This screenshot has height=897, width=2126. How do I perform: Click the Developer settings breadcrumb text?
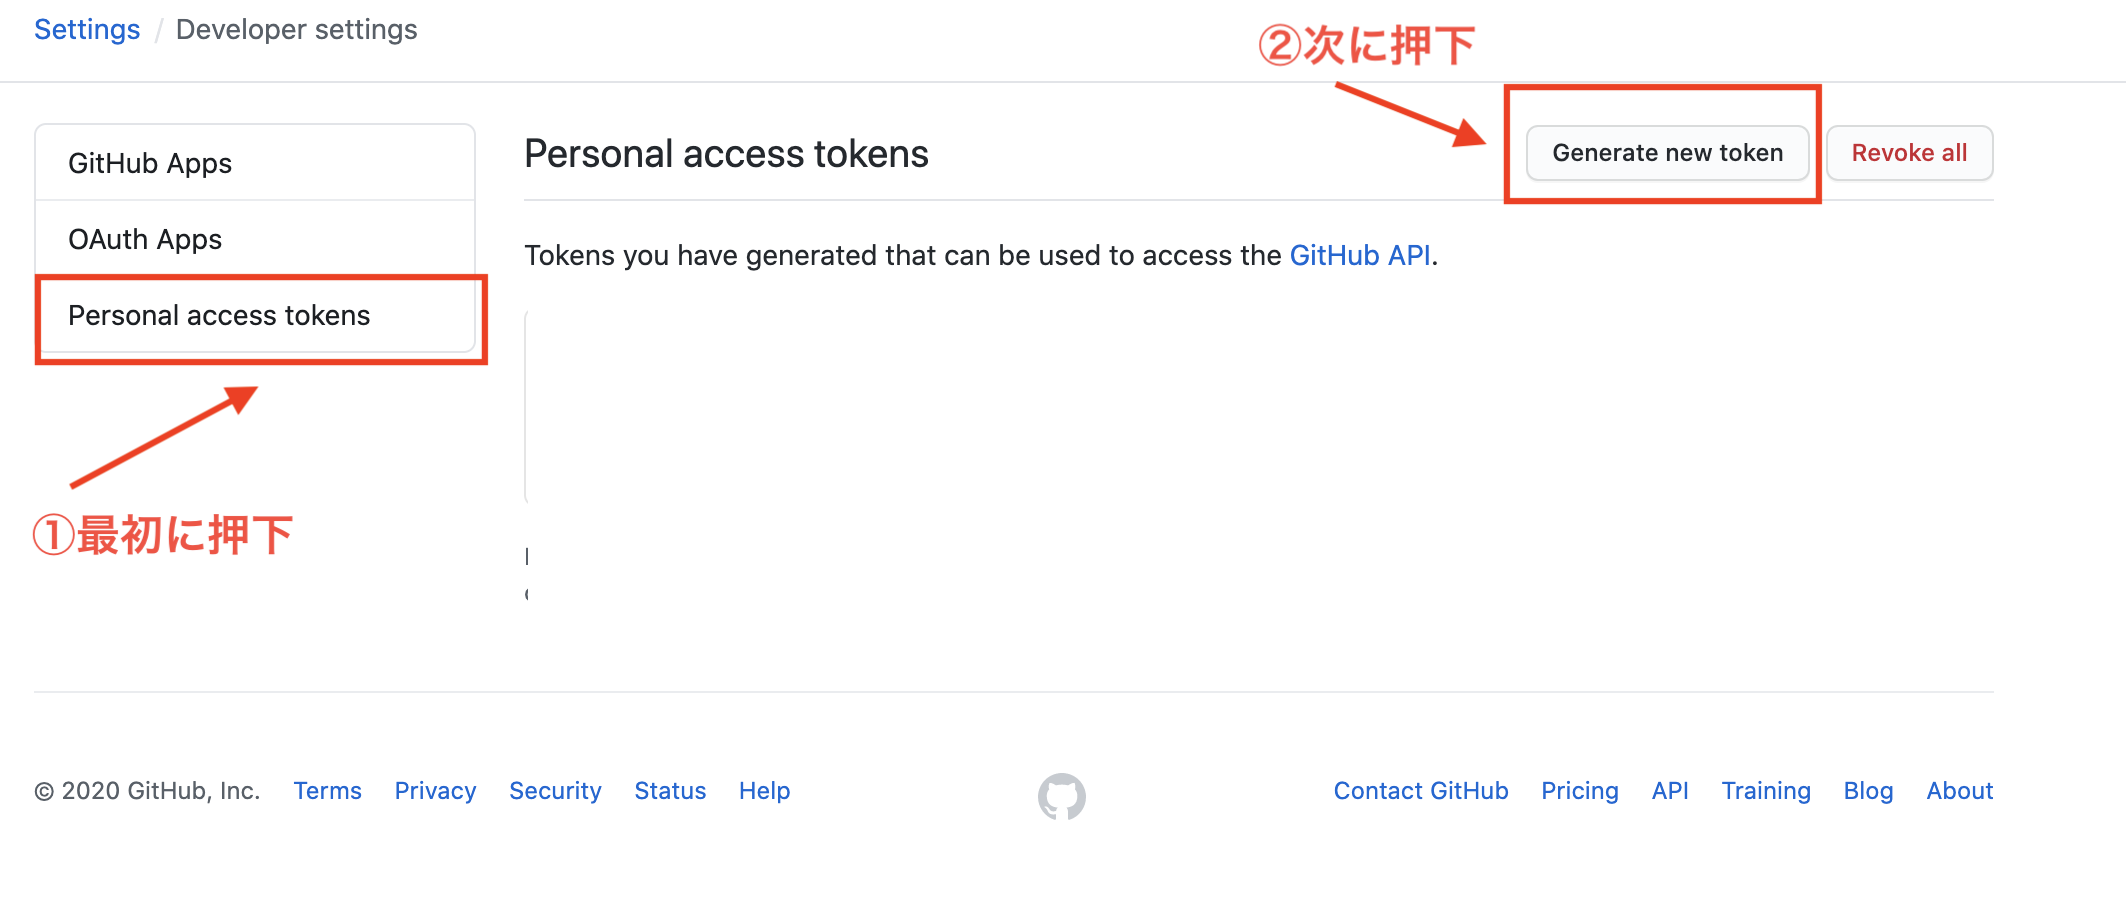point(296,30)
